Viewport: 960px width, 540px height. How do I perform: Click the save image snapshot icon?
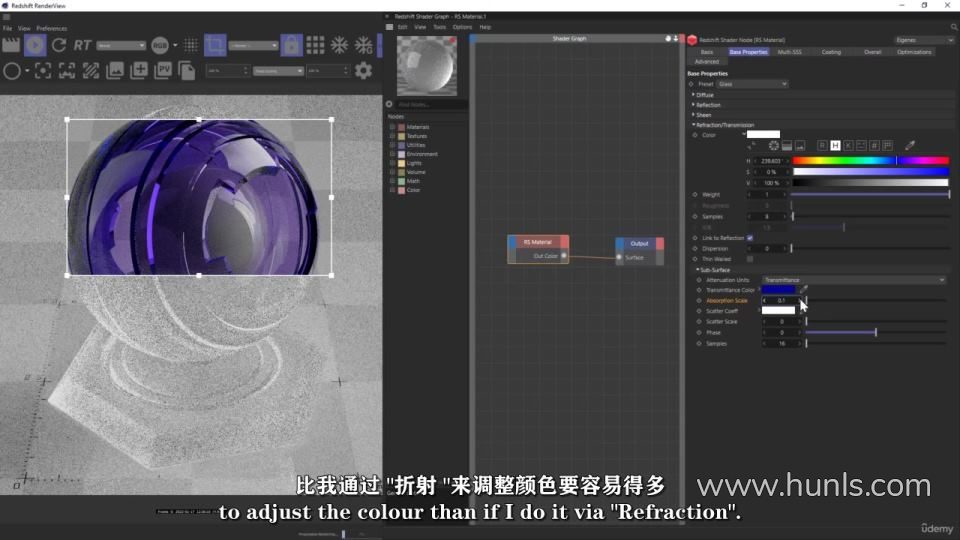point(115,71)
